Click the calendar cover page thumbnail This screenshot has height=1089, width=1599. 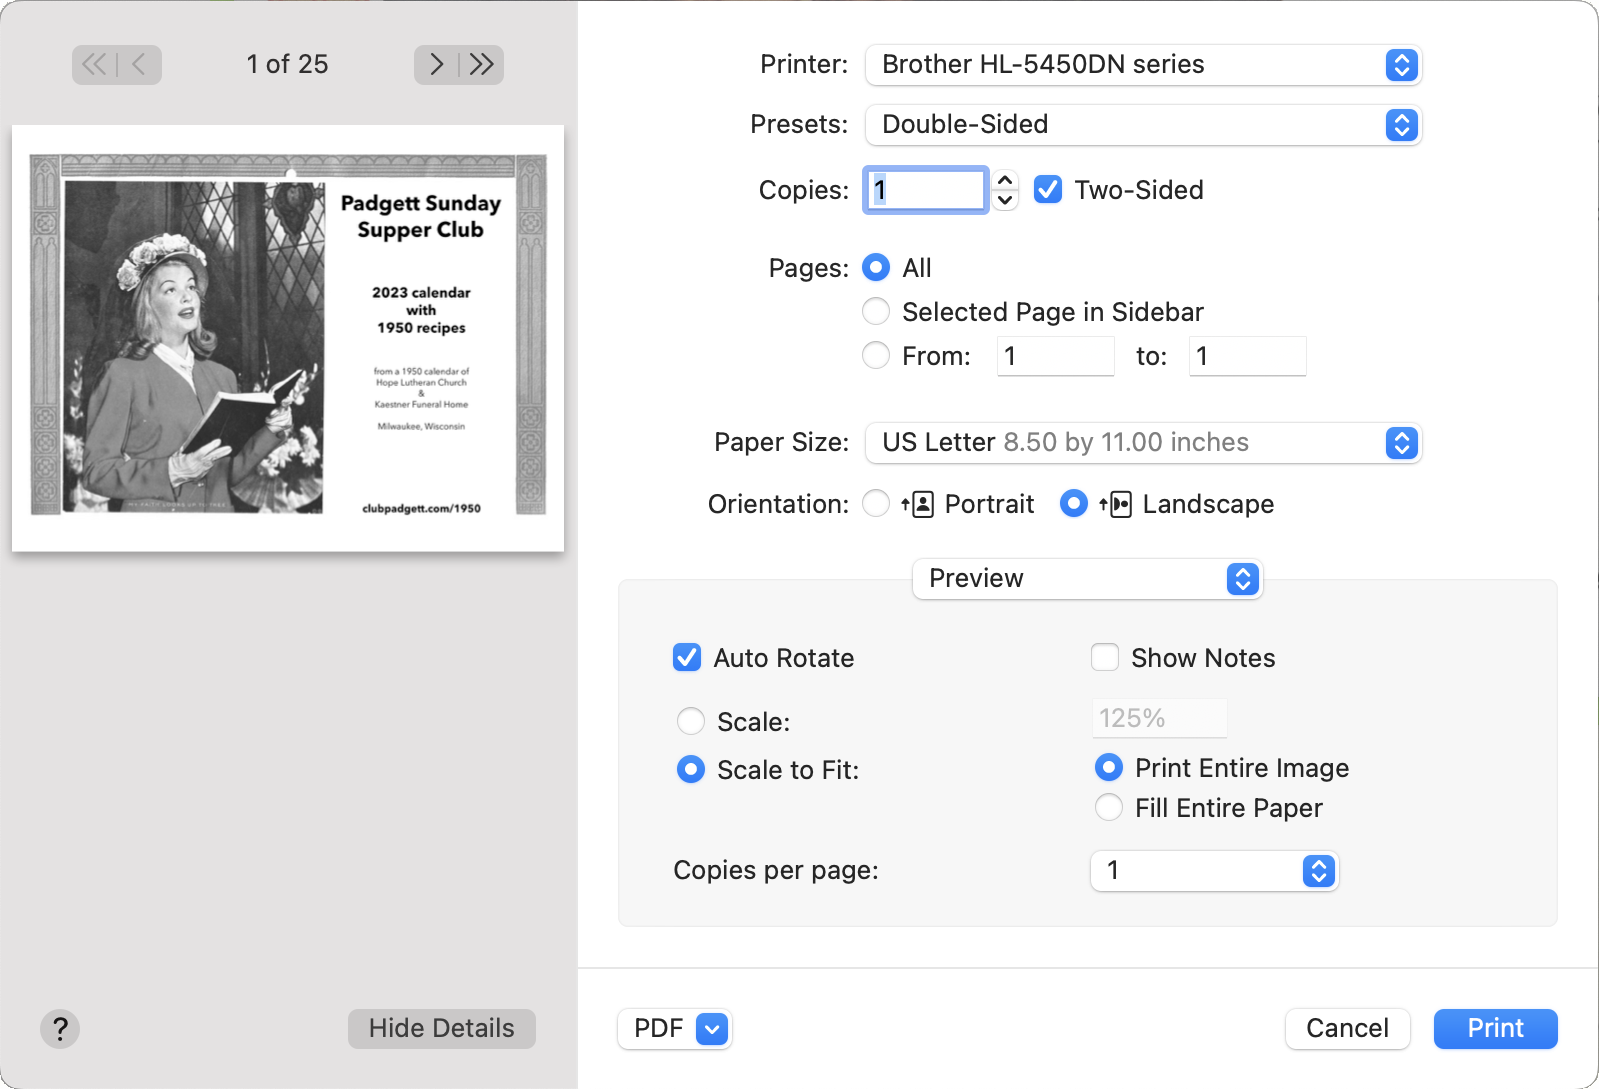pos(288,337)
